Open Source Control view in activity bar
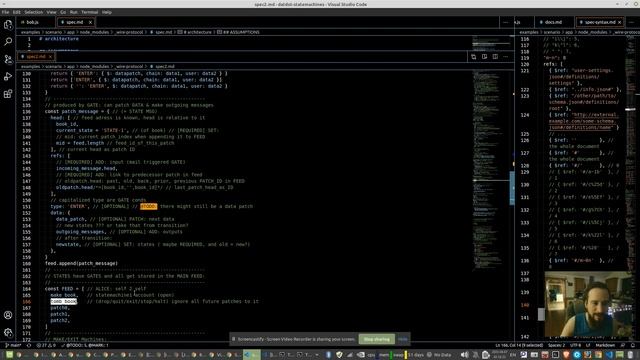 pos(8,59)
